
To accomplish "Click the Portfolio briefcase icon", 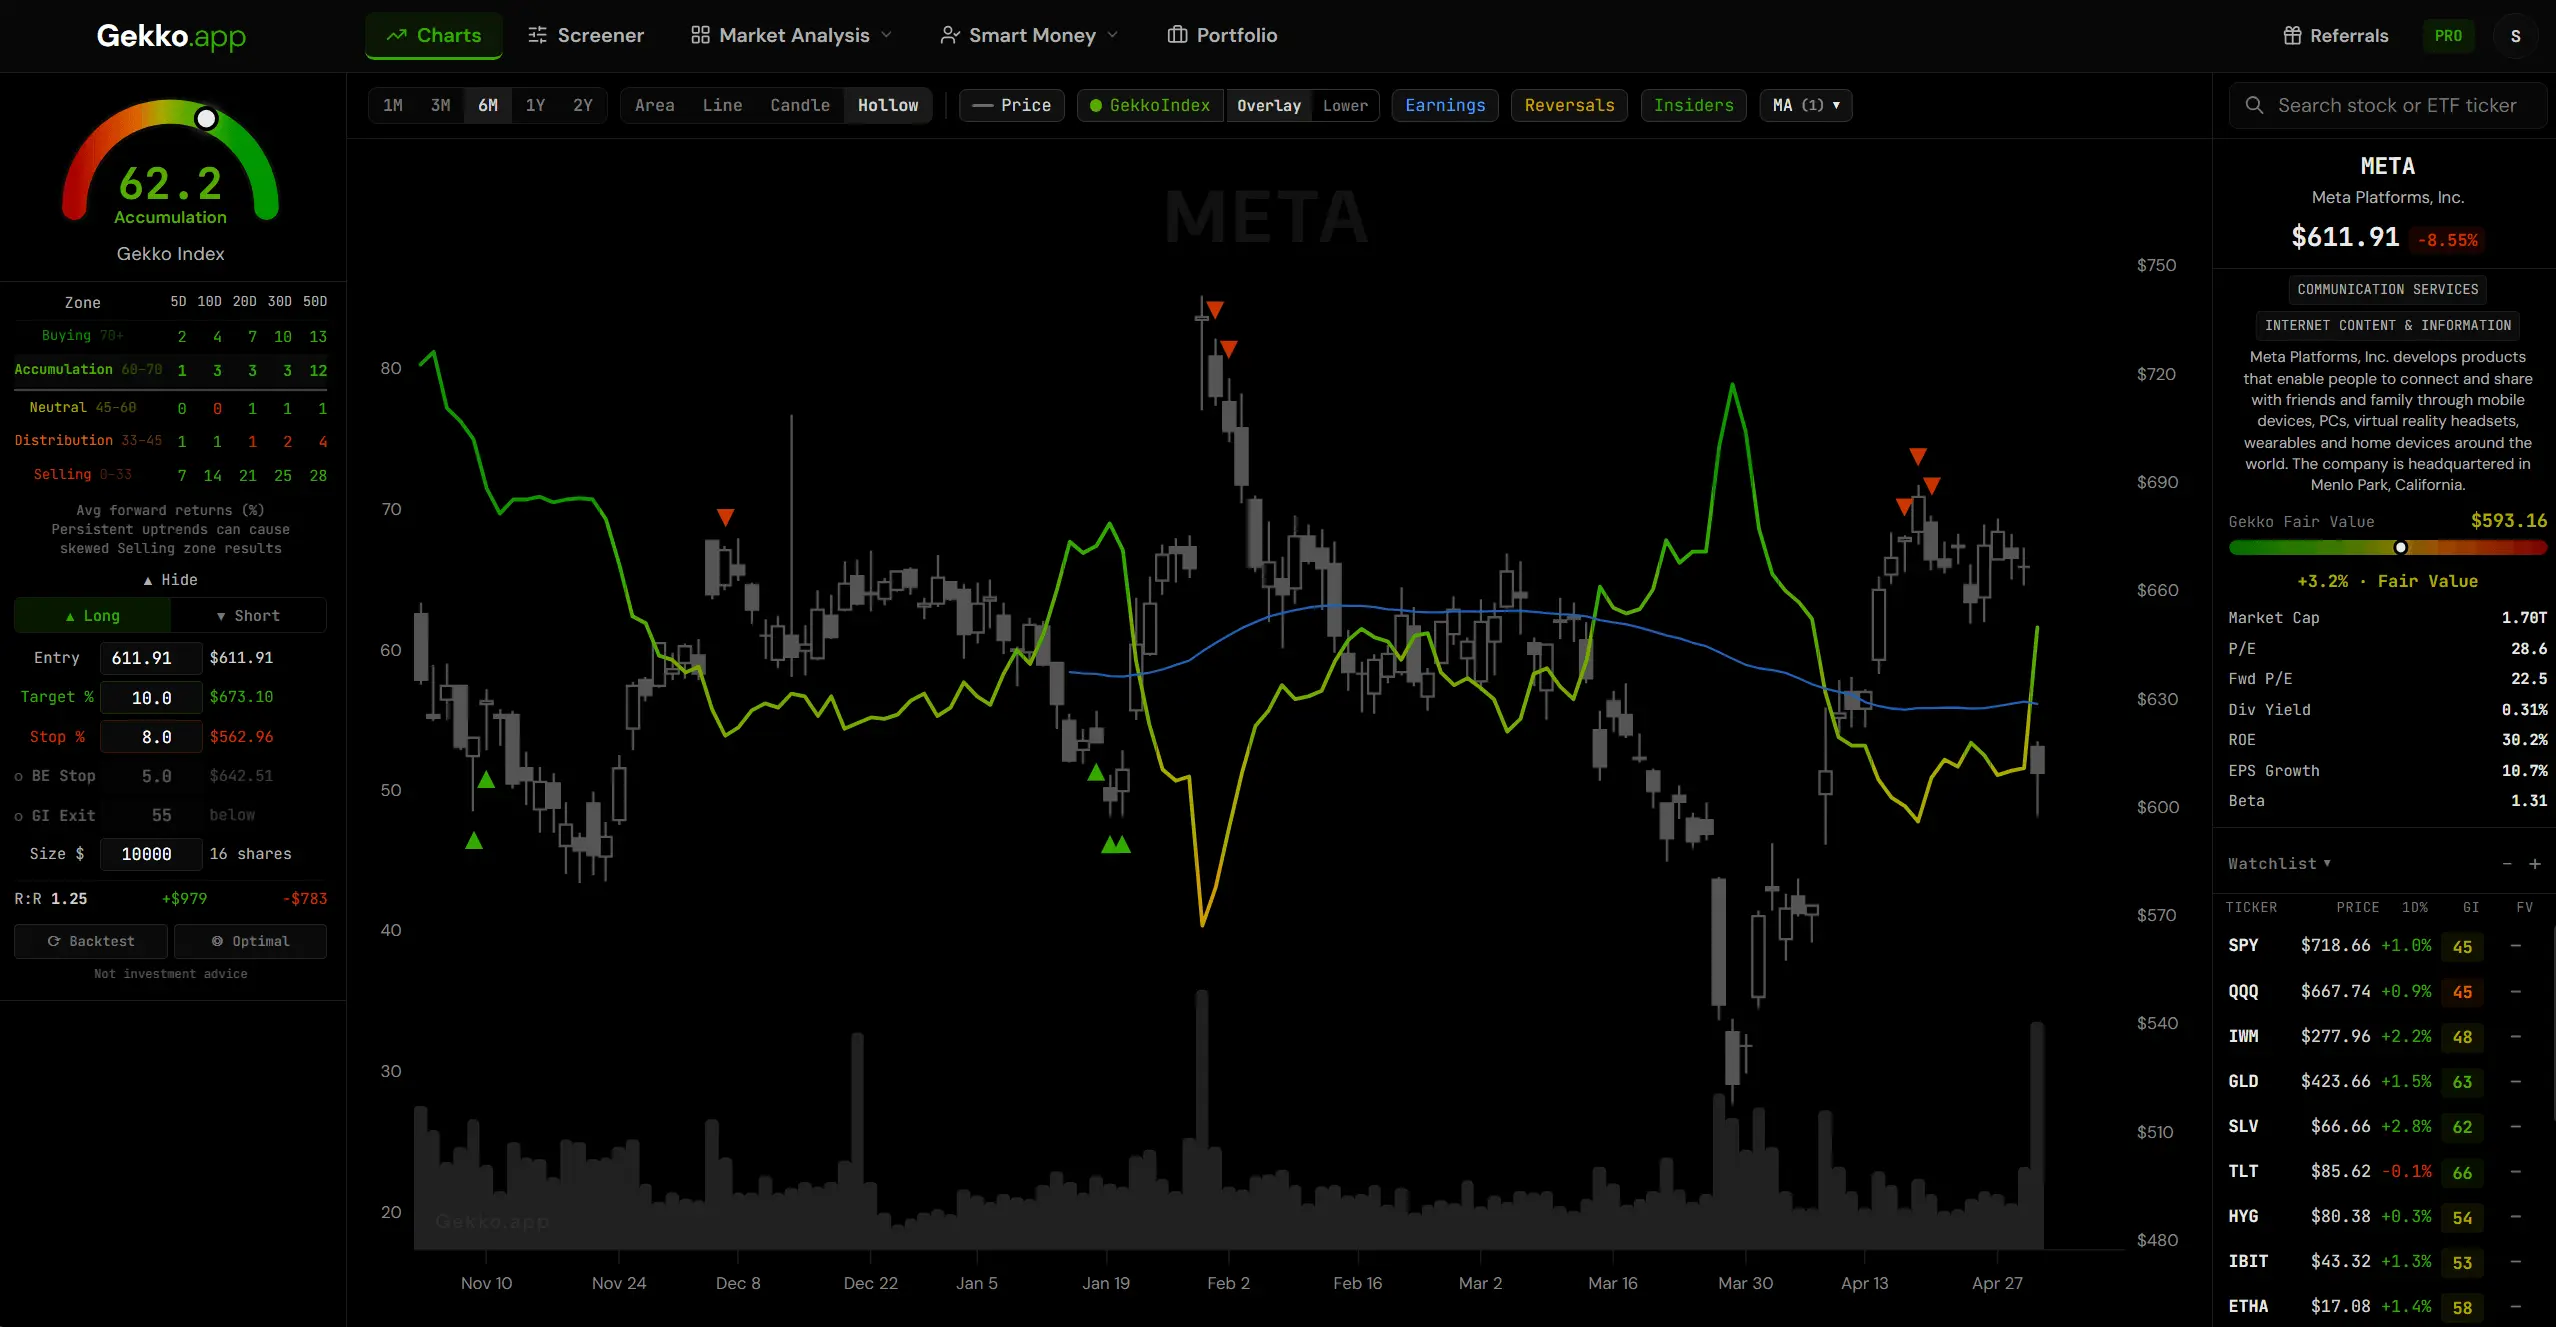I will 1177,35.
